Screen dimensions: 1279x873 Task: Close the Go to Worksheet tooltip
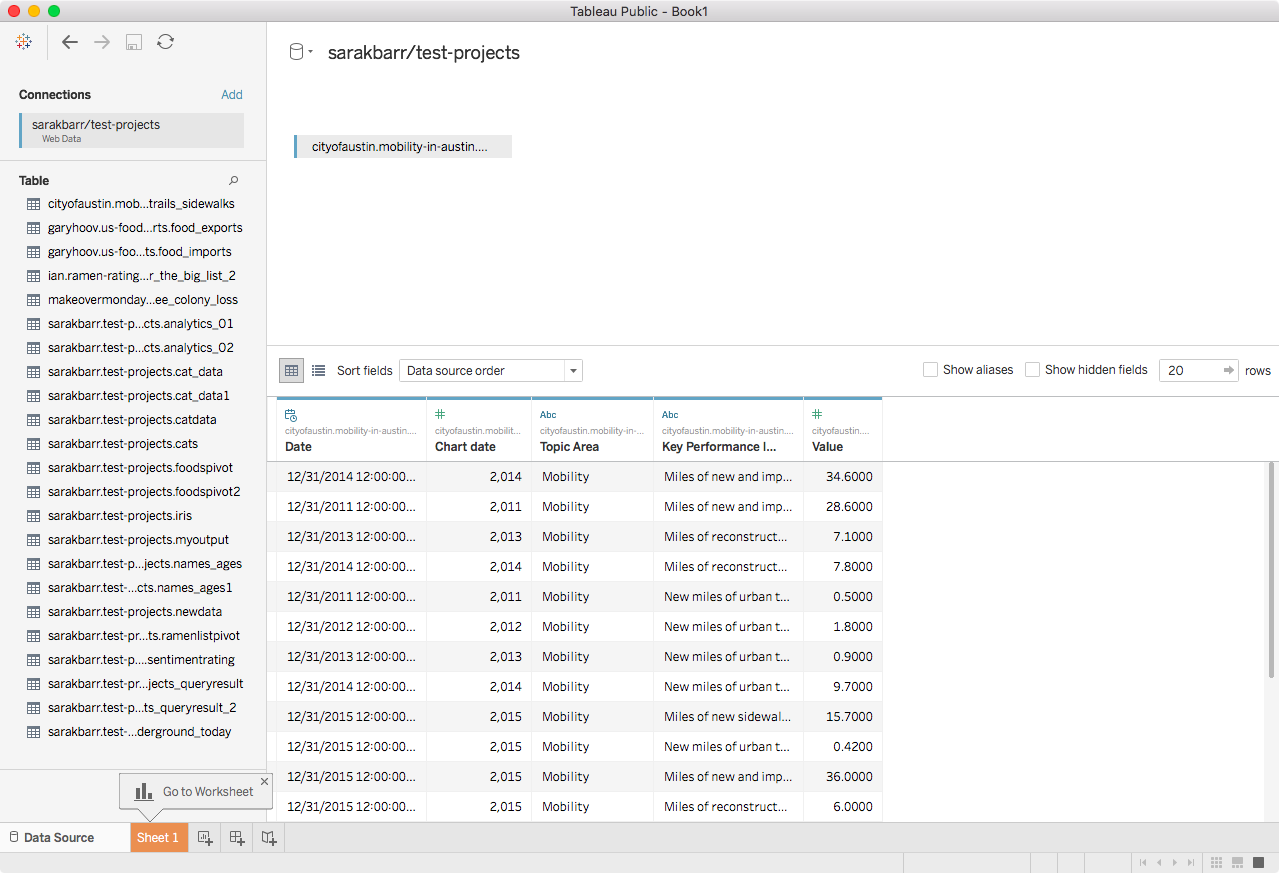tap(264, 781)
